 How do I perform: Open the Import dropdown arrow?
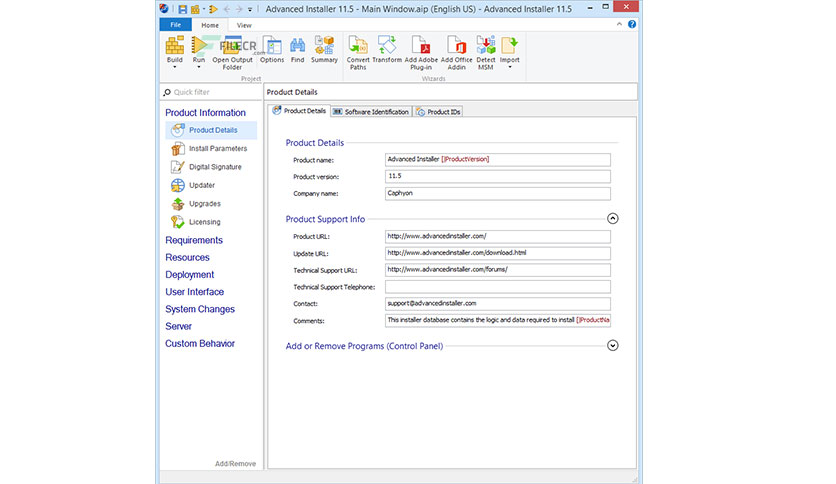510,67
